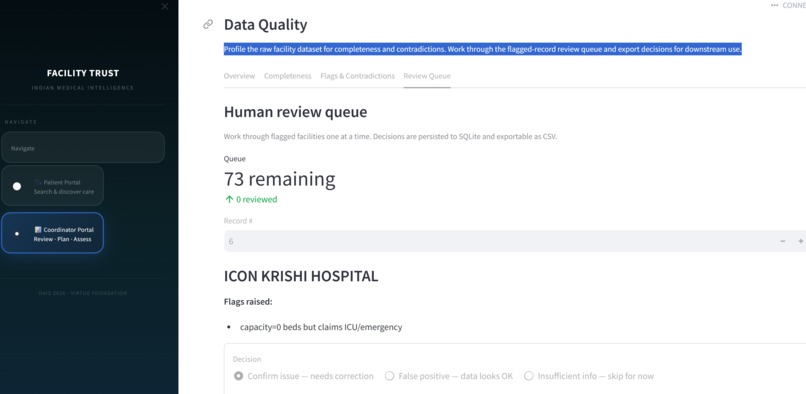806x394 pixels.
Task: Click the capacity=0 beds flag text
Action: 321,327
